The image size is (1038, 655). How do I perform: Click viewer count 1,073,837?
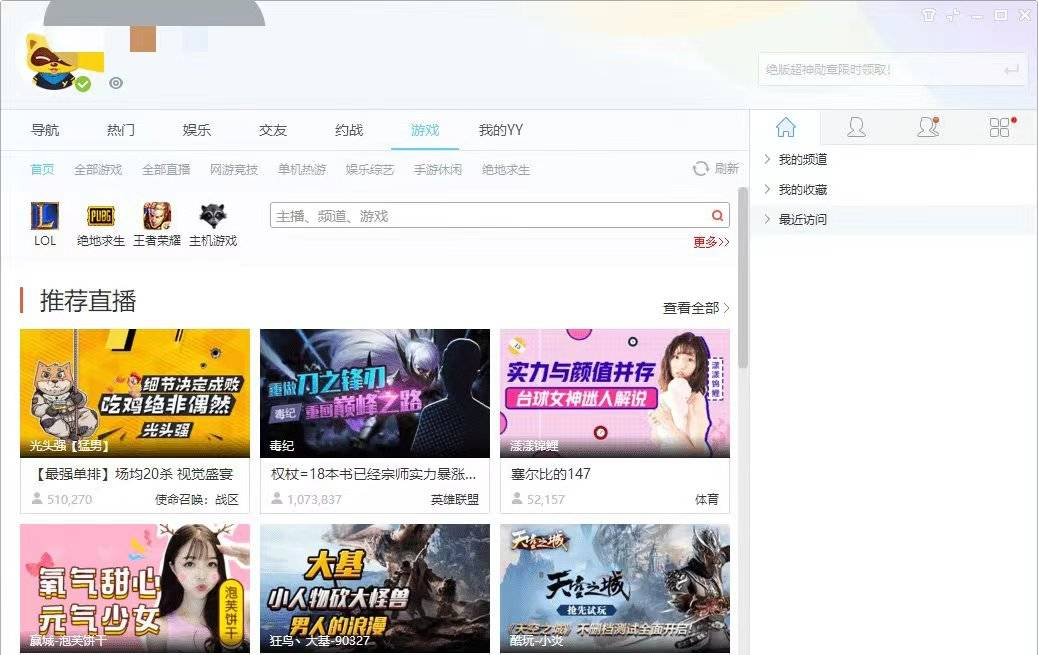click(x=314, y=499)
